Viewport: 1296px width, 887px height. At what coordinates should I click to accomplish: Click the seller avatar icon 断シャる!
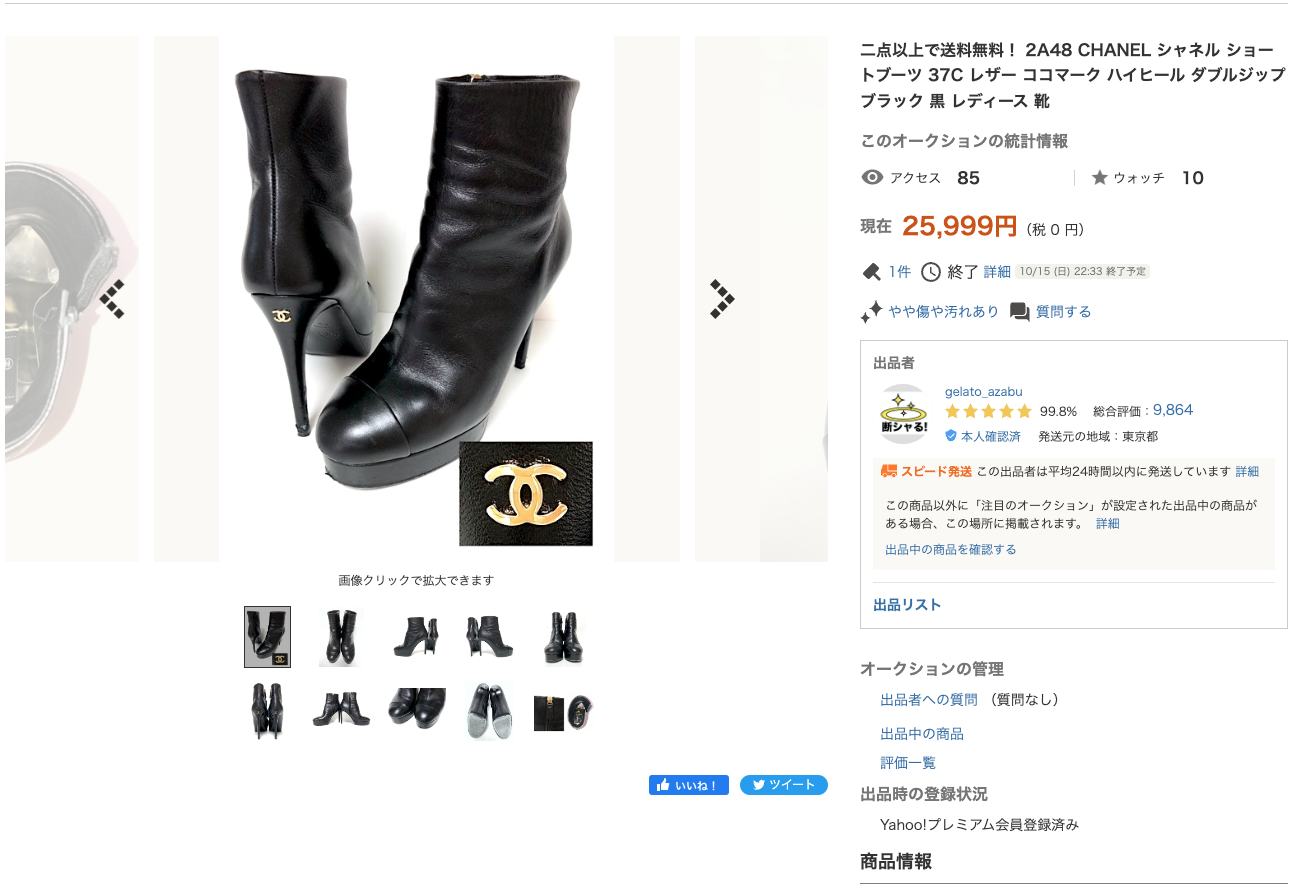pyautogui.click(x=904, y=414)
